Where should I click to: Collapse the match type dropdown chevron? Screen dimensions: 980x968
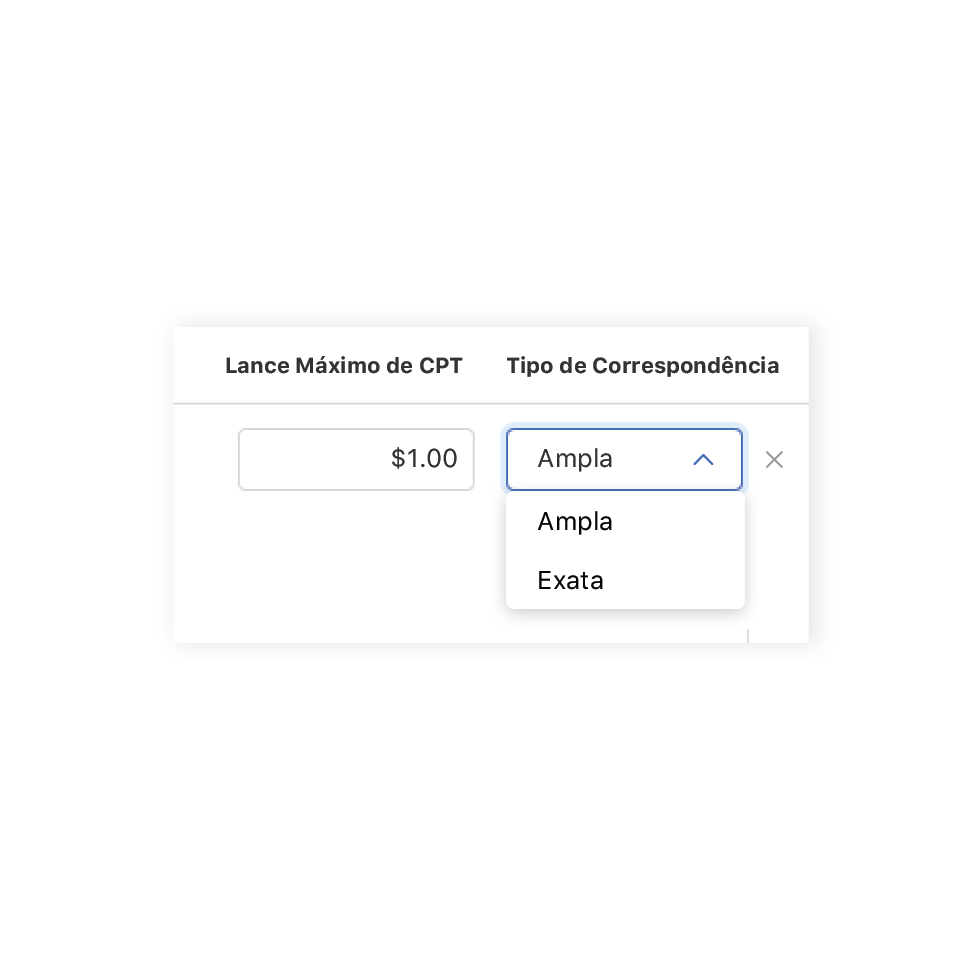pos(703,460)
